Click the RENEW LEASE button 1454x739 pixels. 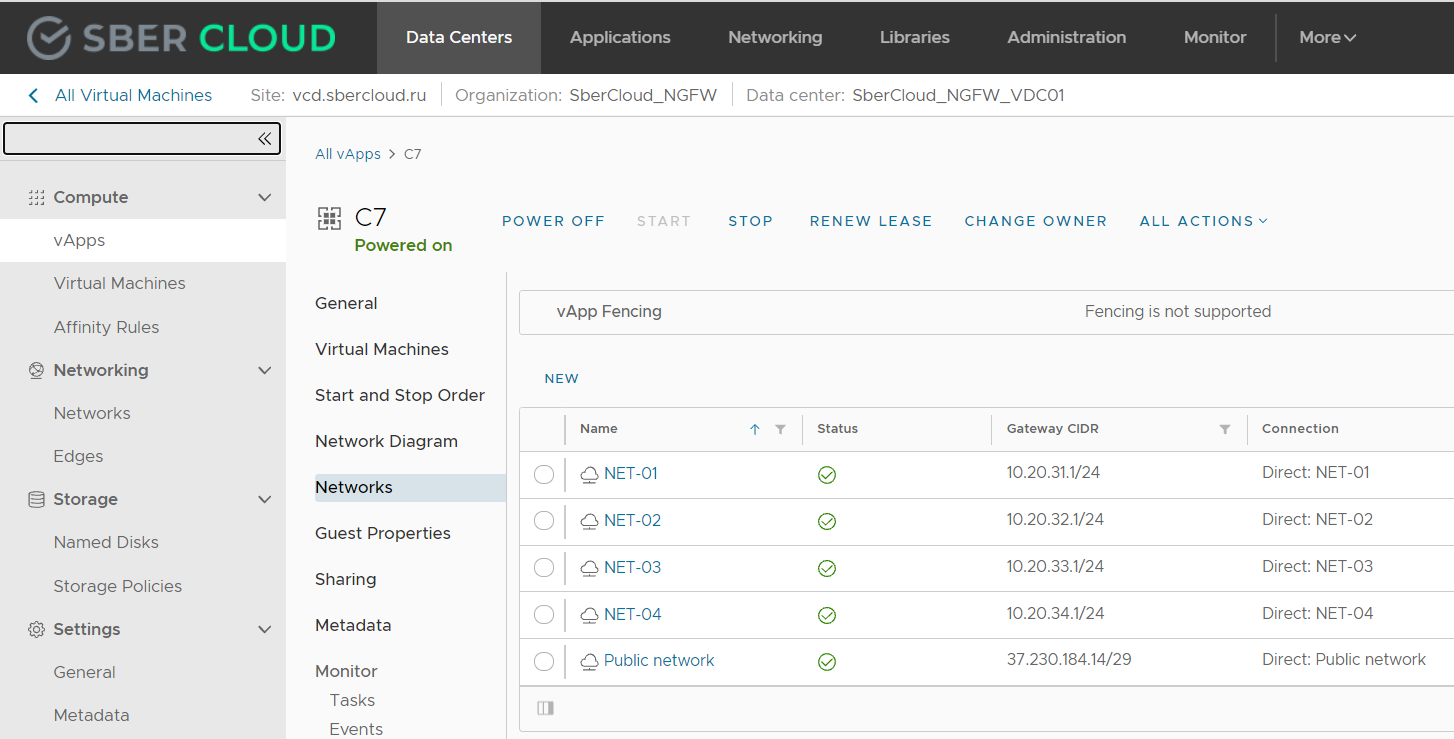click(x=871, y=221)
